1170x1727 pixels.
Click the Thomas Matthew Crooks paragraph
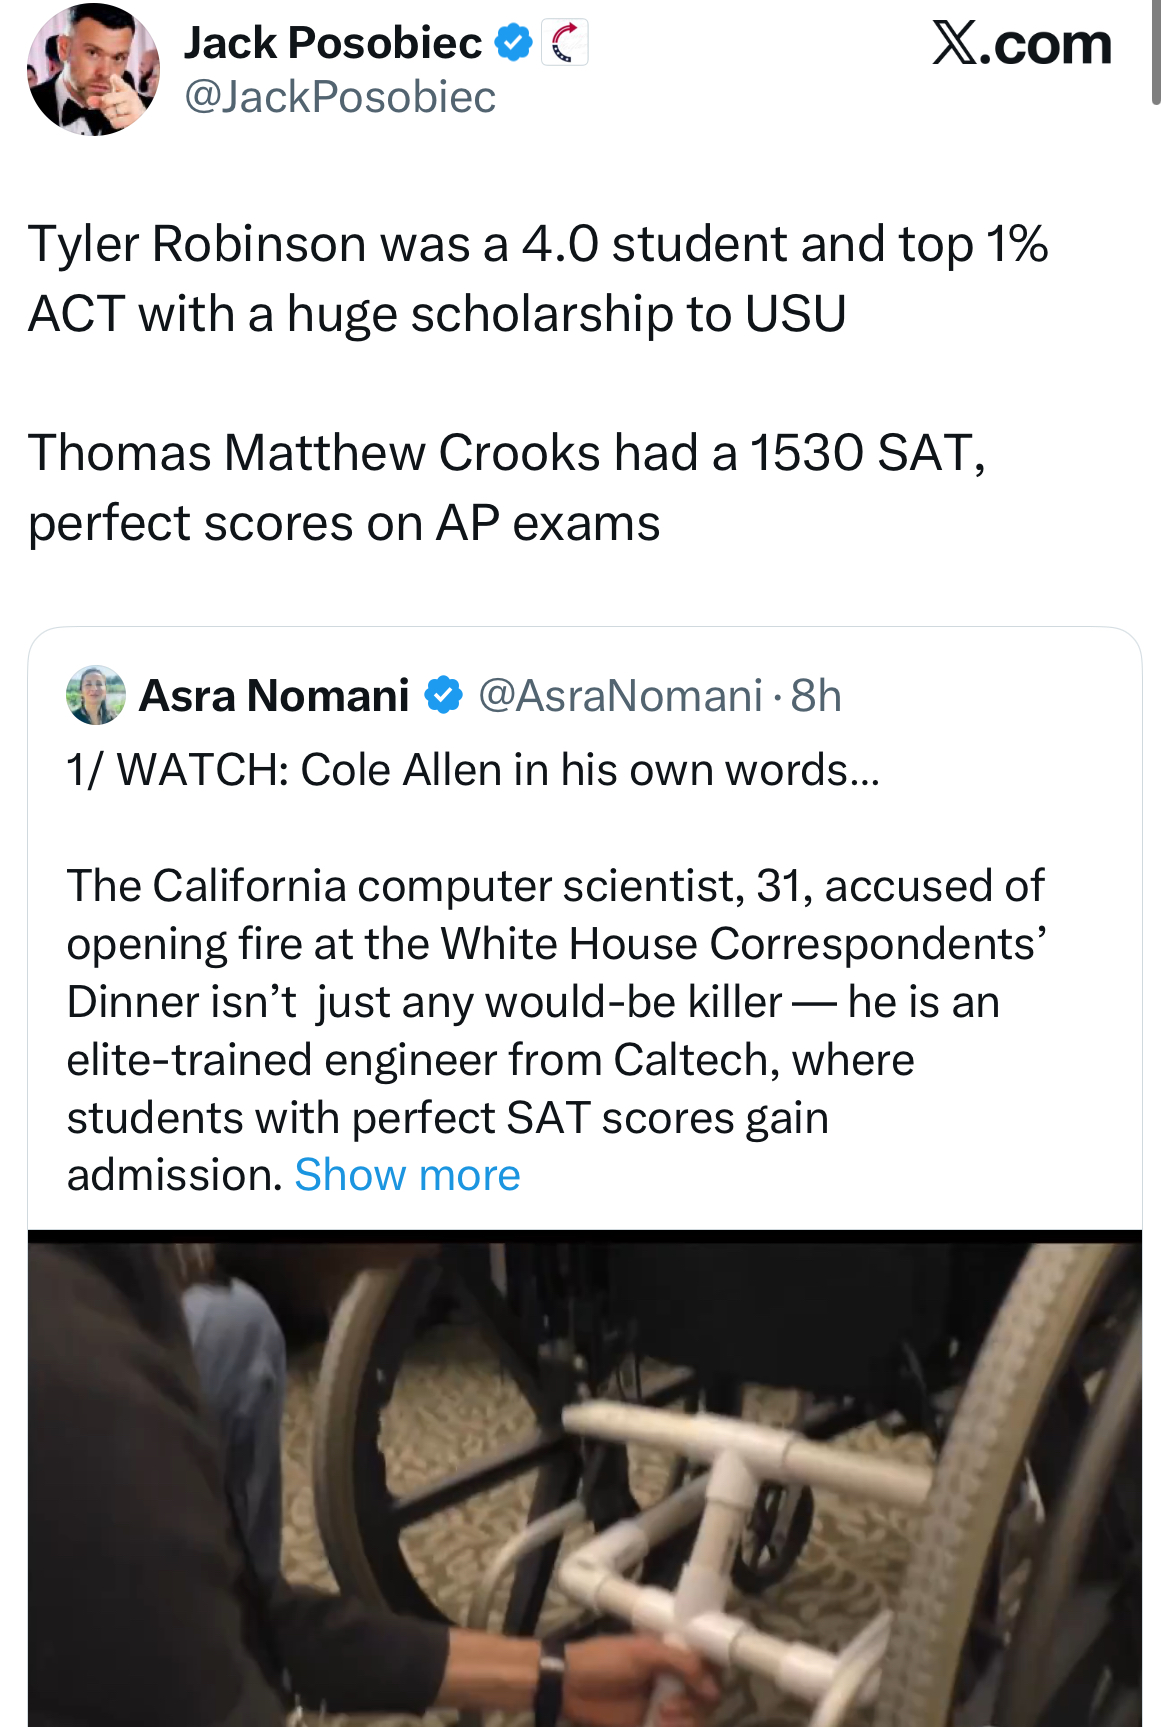coord(506,488)
